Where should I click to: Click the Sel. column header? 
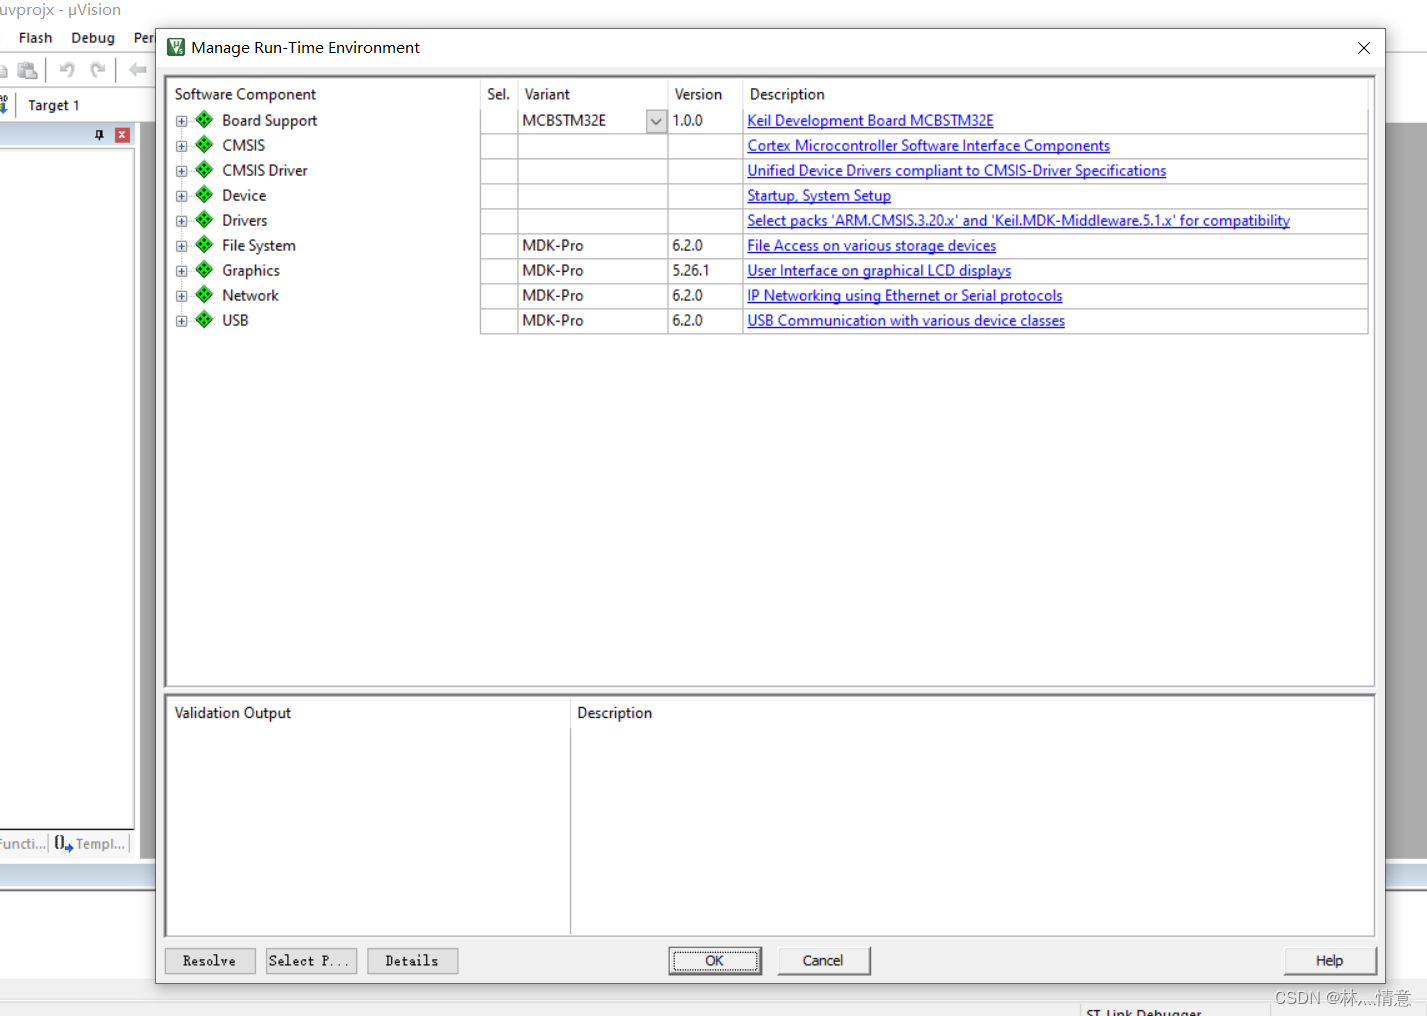coord(498,94)
